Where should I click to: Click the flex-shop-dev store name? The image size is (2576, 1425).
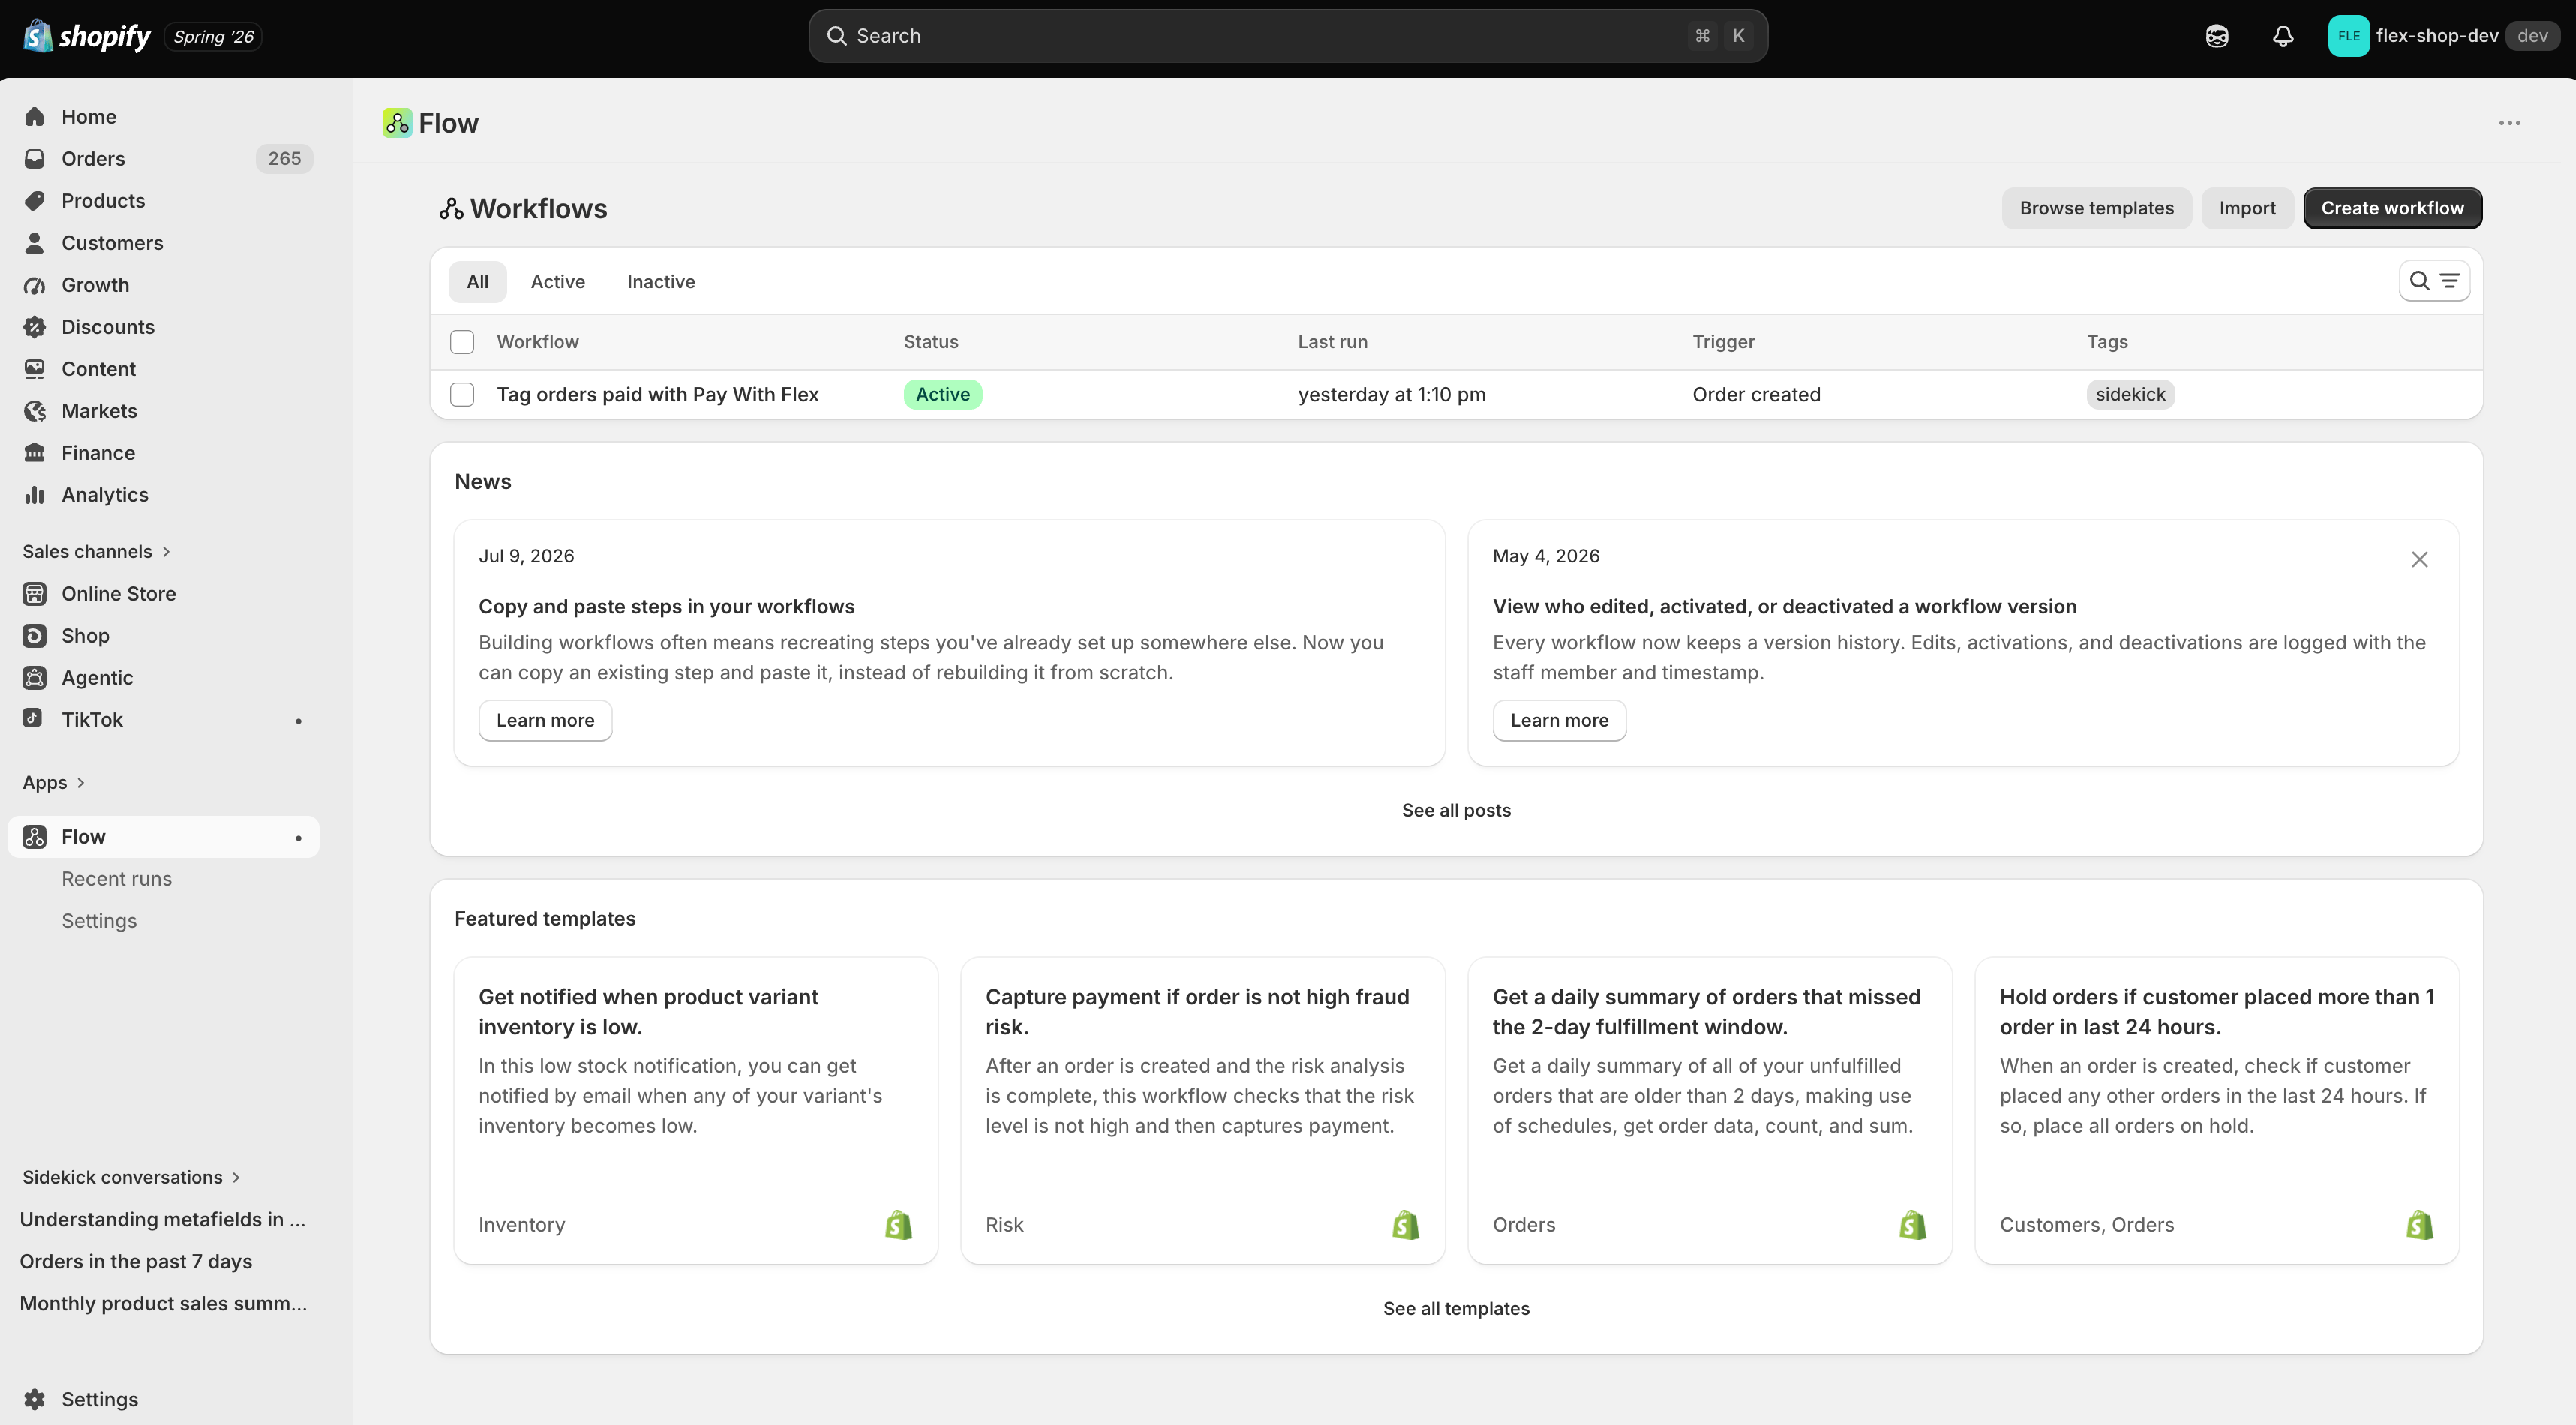coord(2437,36)
